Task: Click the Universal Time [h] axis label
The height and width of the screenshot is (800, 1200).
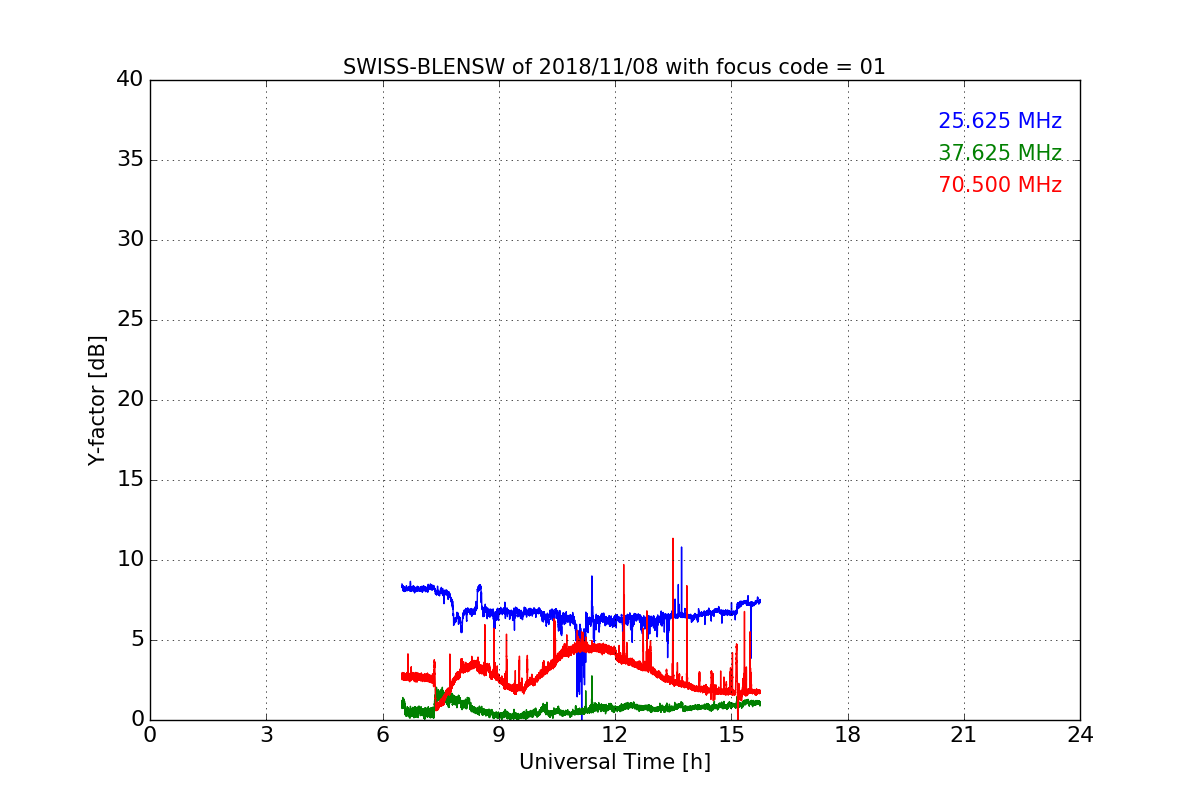Action: 614,762
